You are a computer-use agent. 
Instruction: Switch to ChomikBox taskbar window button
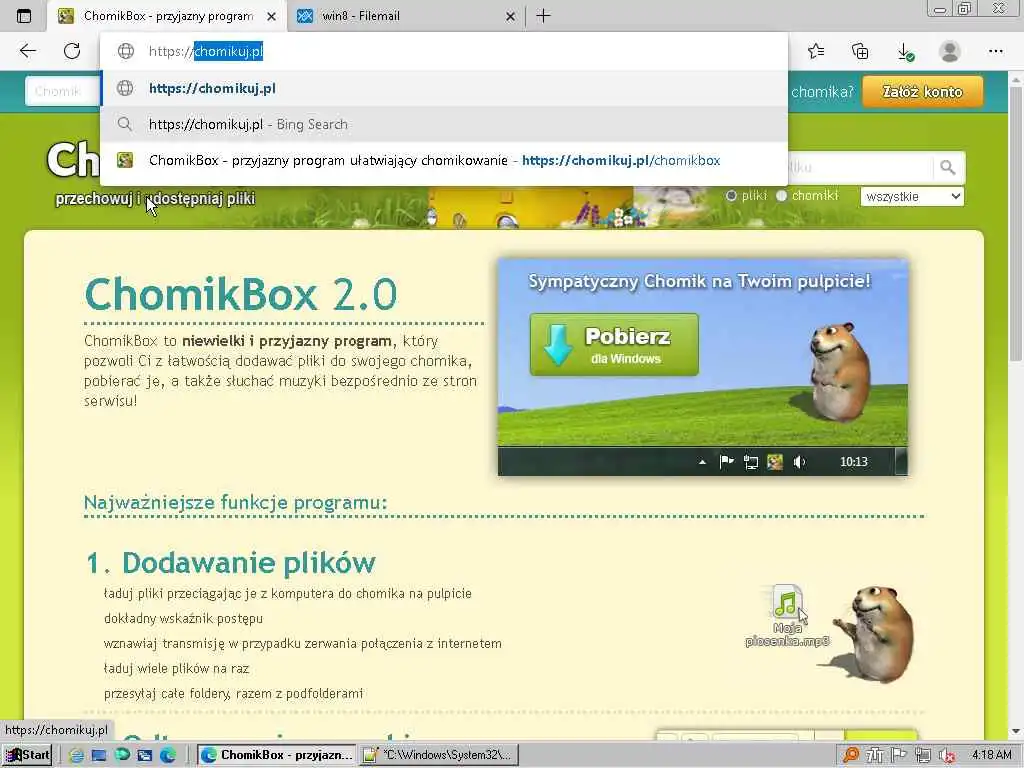[277, 755]
